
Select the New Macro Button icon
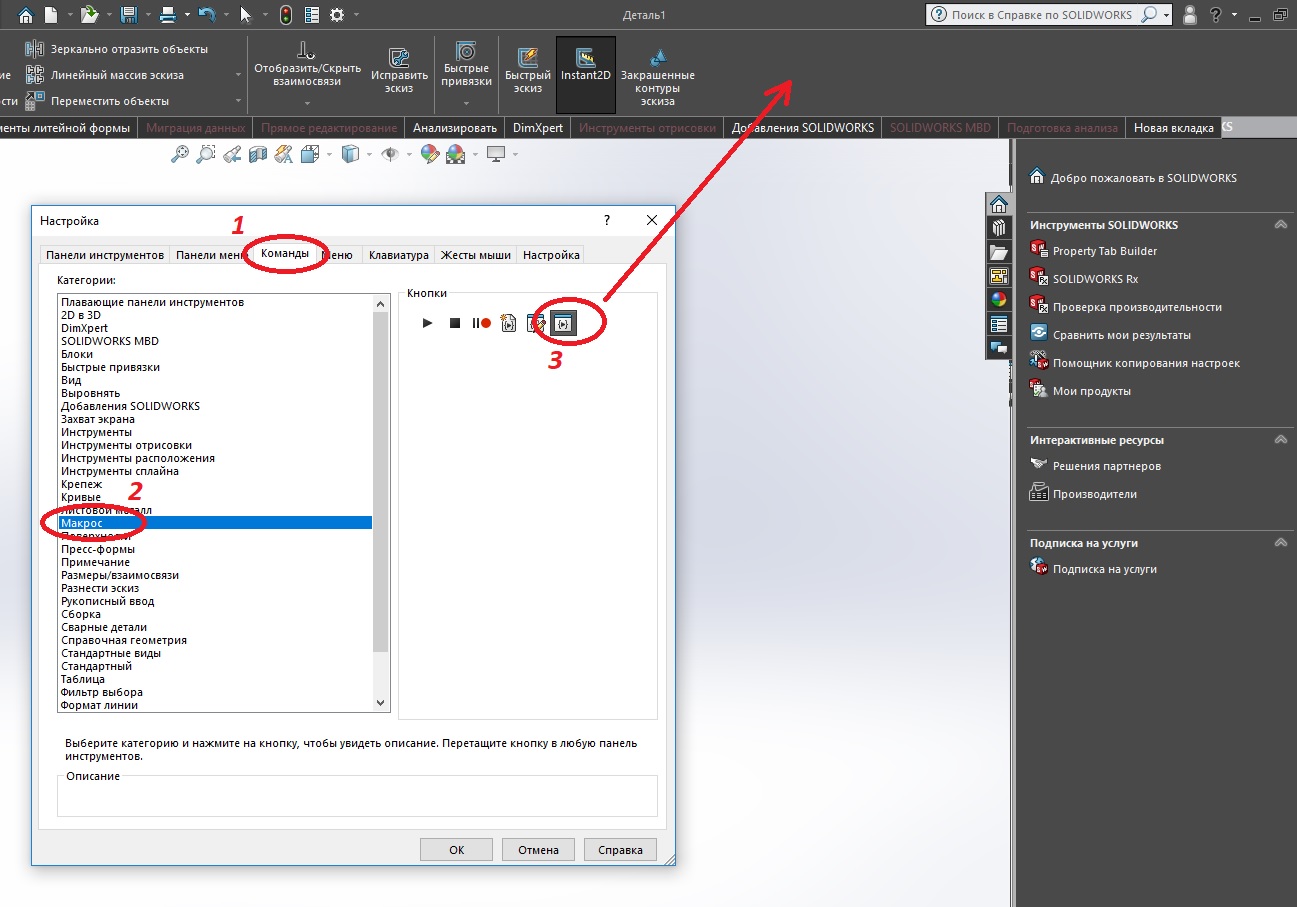point(564,323)
